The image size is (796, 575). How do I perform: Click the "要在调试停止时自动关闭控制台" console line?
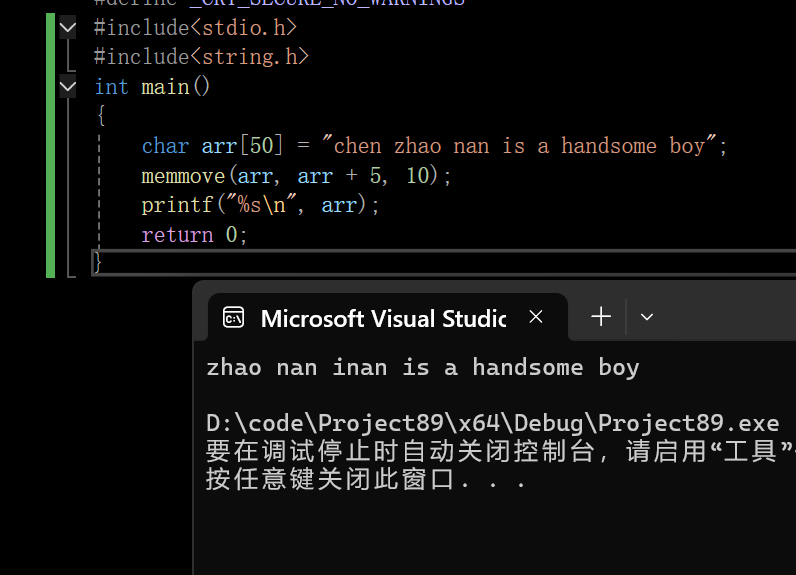coord(400,451)
